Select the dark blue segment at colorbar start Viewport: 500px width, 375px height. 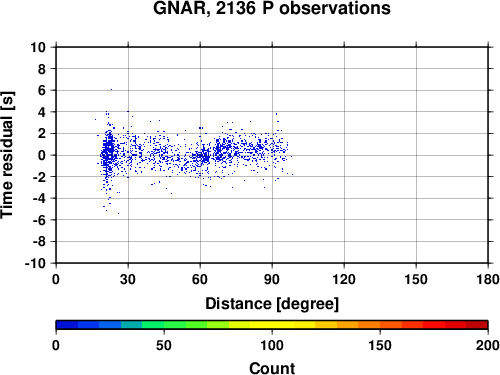[x=67, y=325]
